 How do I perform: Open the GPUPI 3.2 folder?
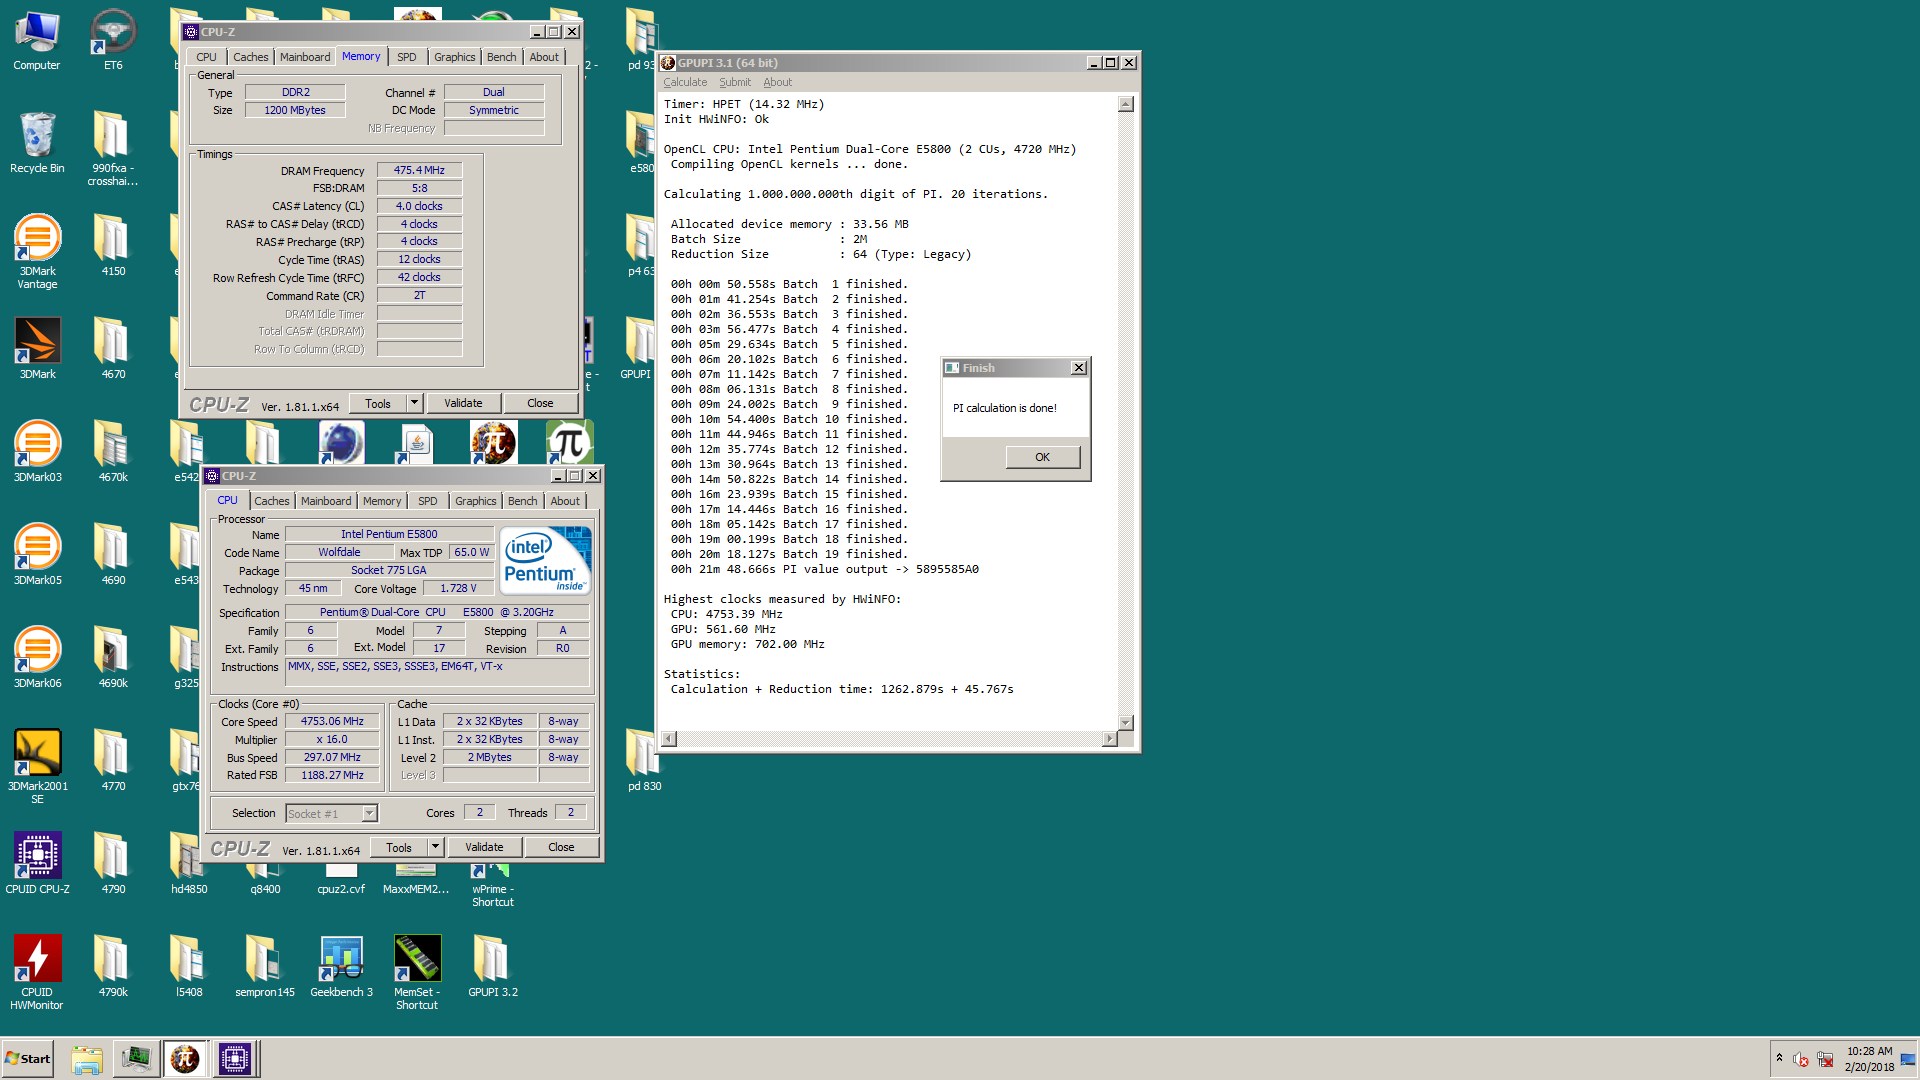coord(492,966)
